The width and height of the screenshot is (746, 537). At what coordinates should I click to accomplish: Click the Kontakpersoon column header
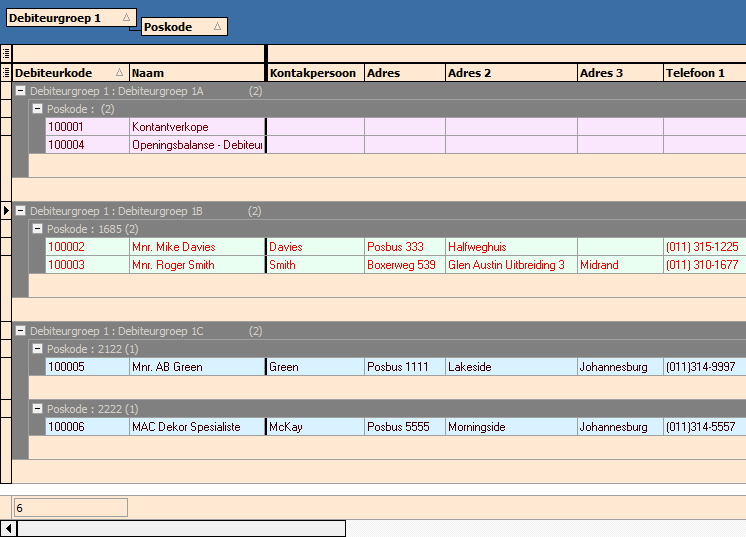[x=314, y=73]
